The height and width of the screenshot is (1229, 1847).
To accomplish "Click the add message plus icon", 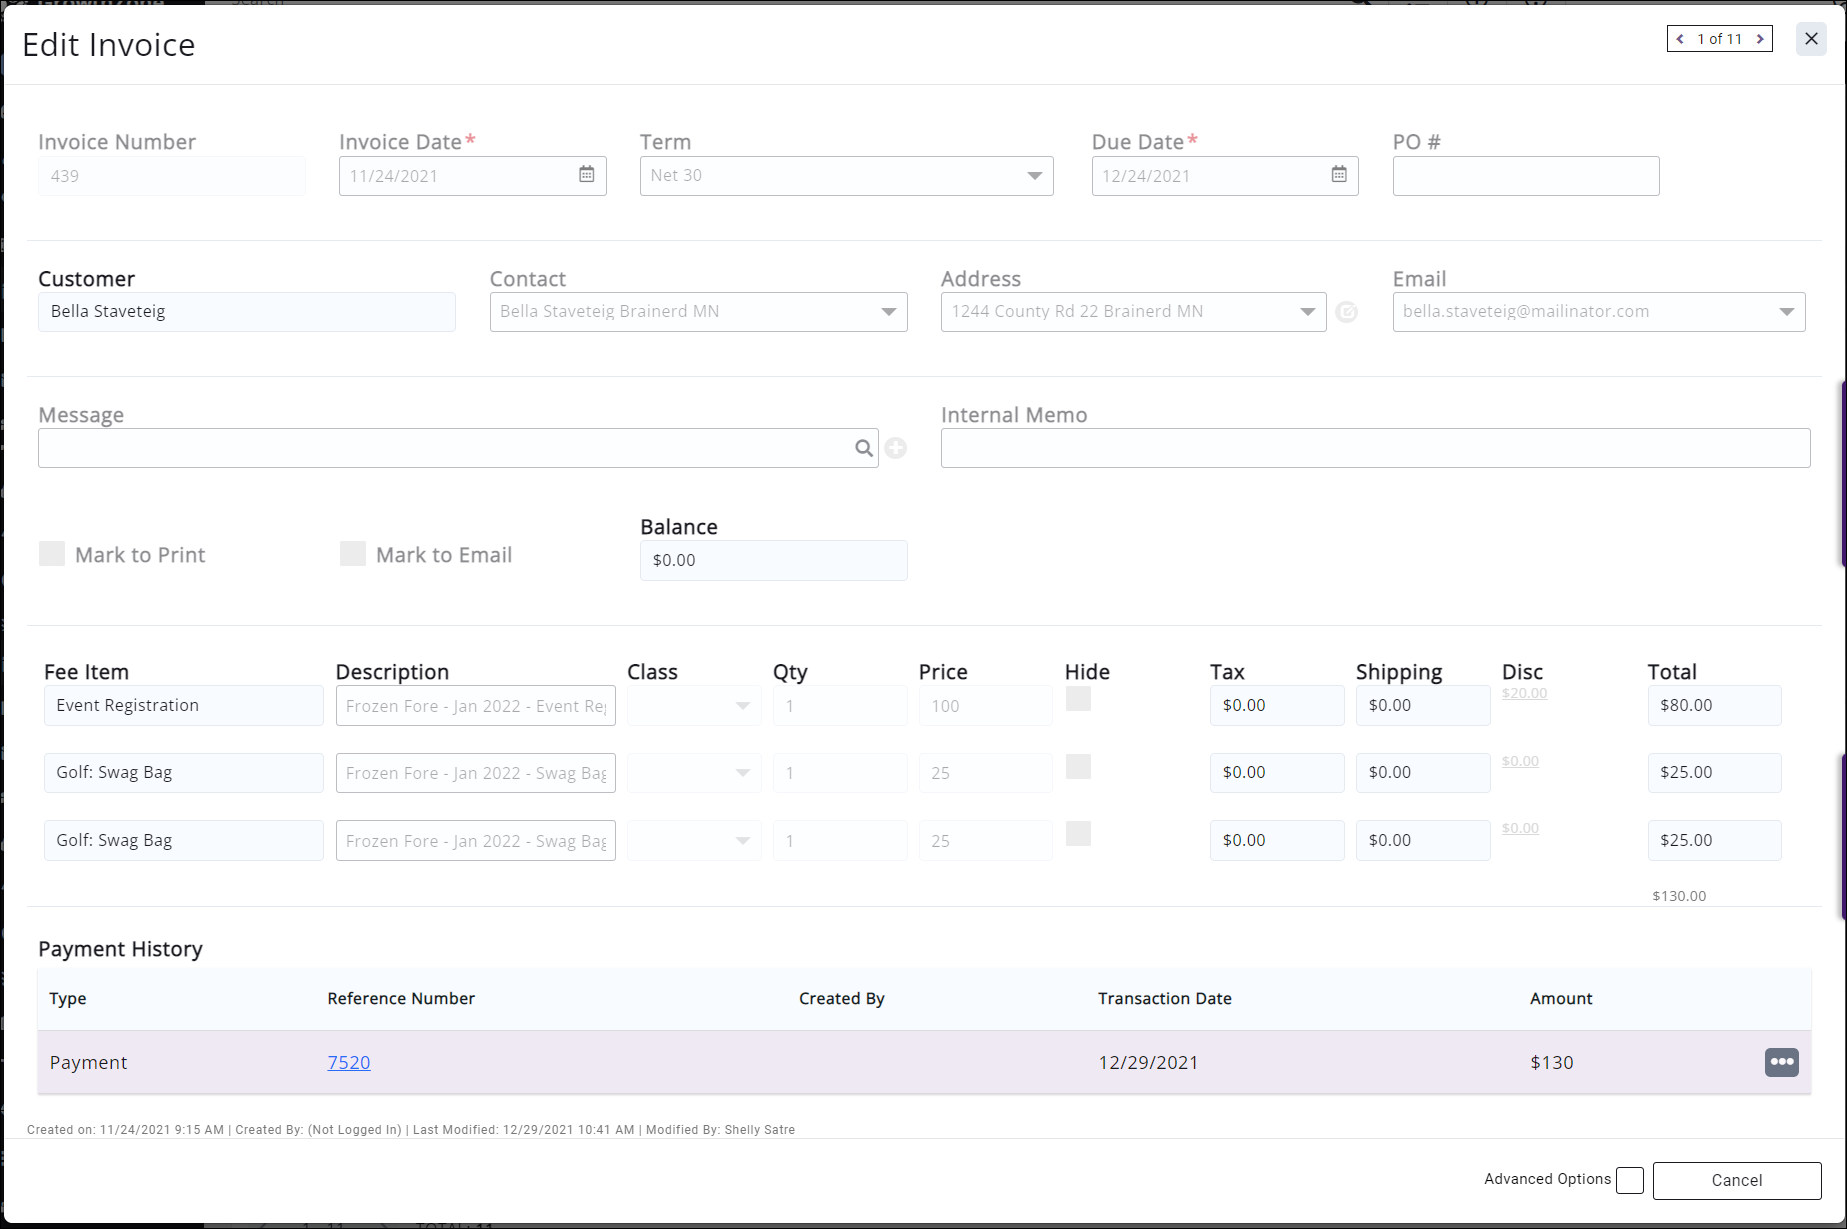I will point(896,449).
